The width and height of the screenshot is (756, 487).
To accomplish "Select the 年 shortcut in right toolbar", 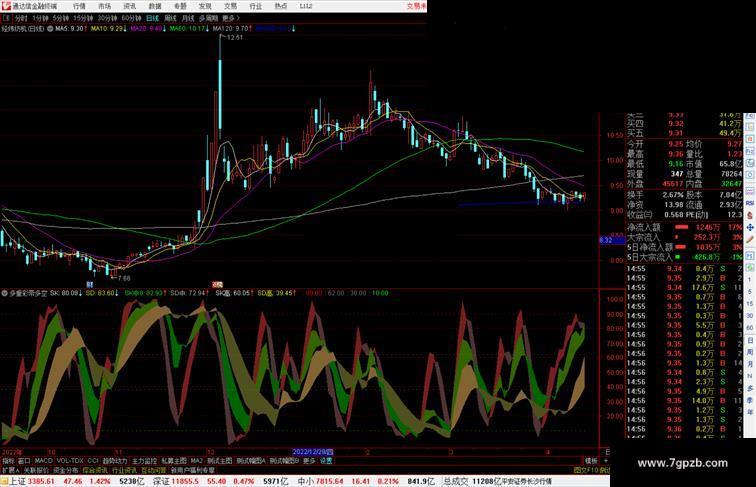I will [x=750, y=413].
